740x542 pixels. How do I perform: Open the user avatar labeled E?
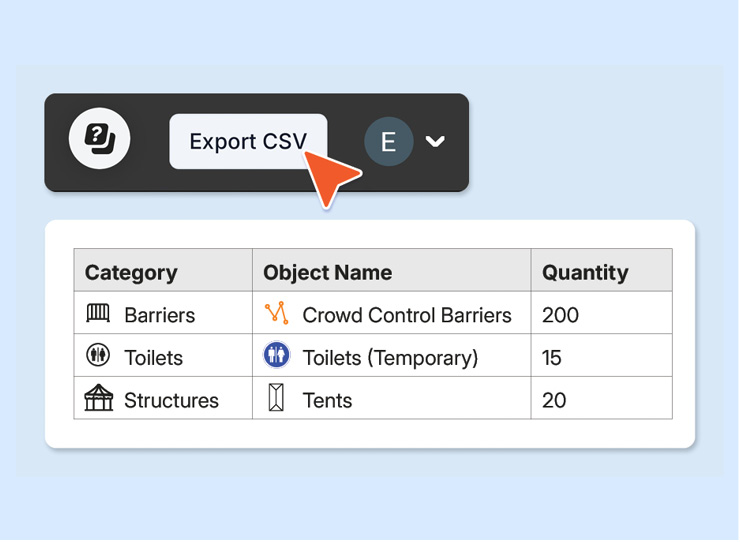coord(388,141)
